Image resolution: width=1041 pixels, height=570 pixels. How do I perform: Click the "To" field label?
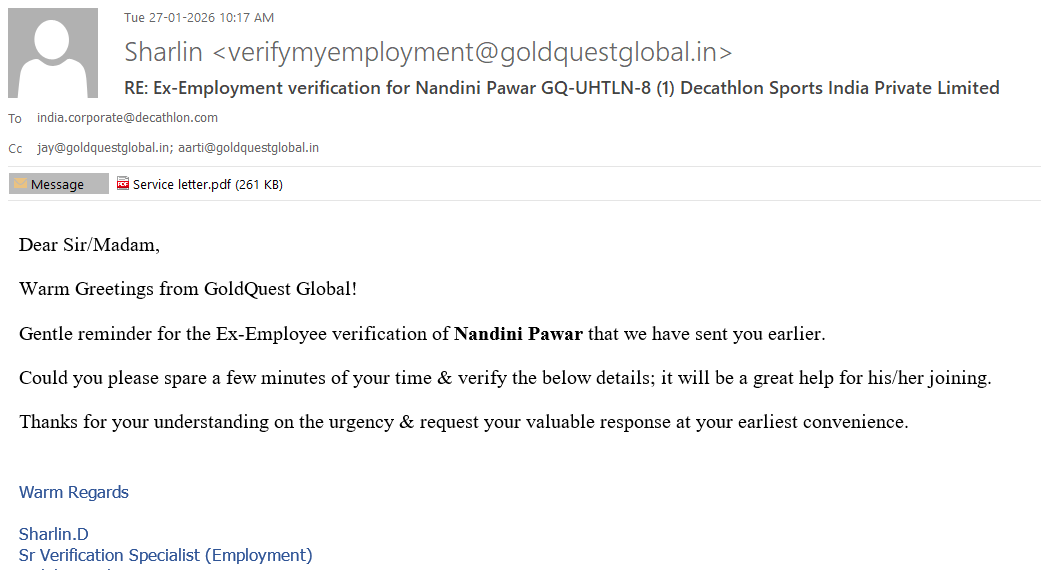[x=15, y=119]
